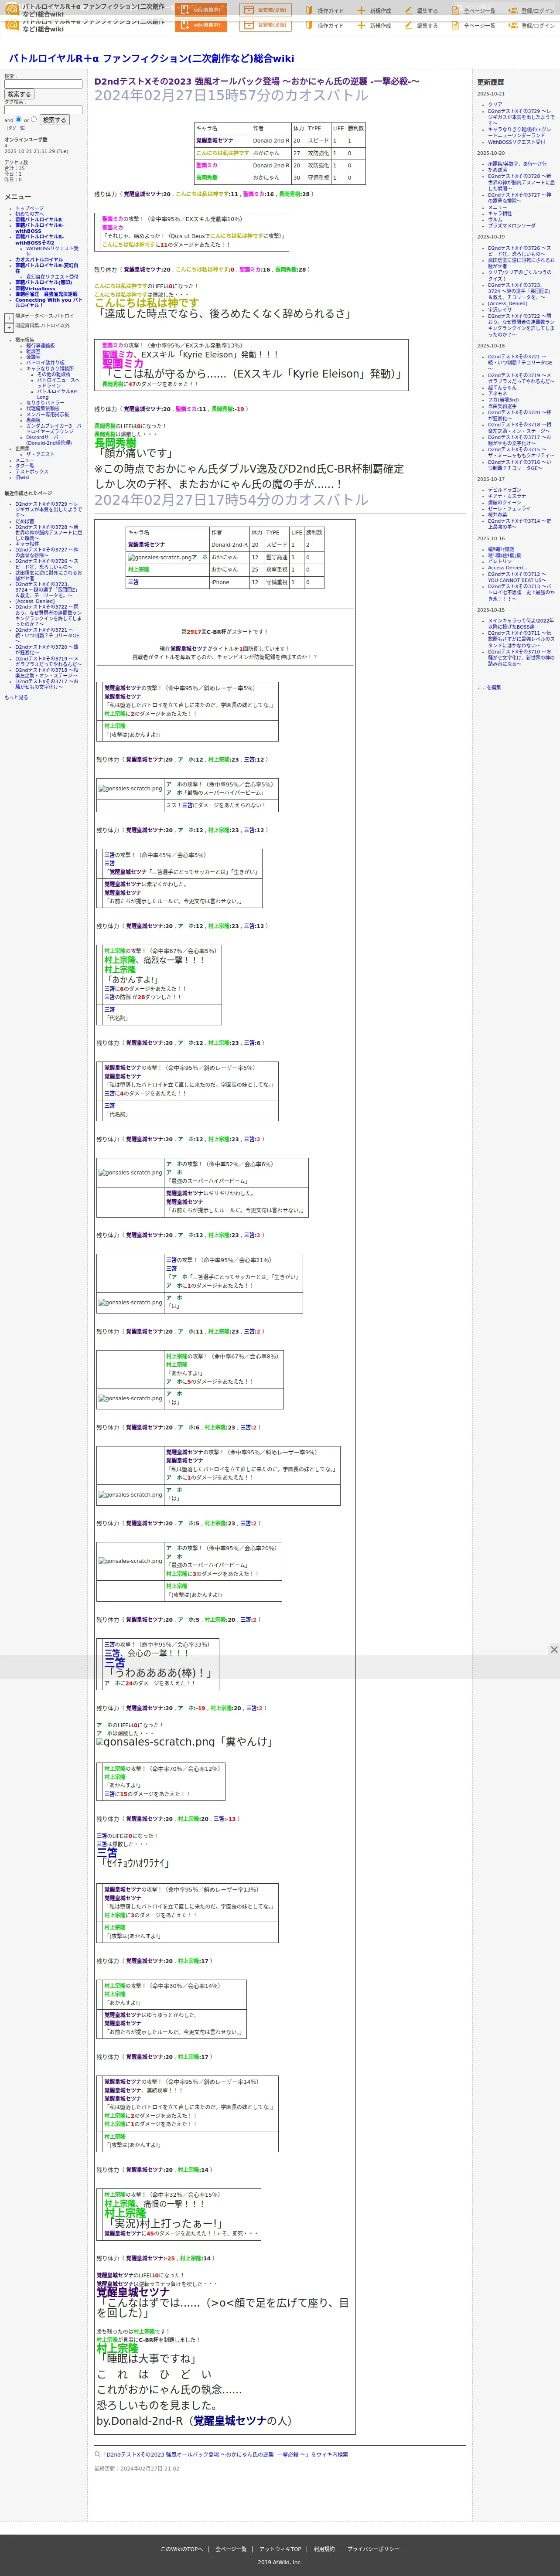Open プライバシーポリシー in the footer

click(x=373, y=2549)
